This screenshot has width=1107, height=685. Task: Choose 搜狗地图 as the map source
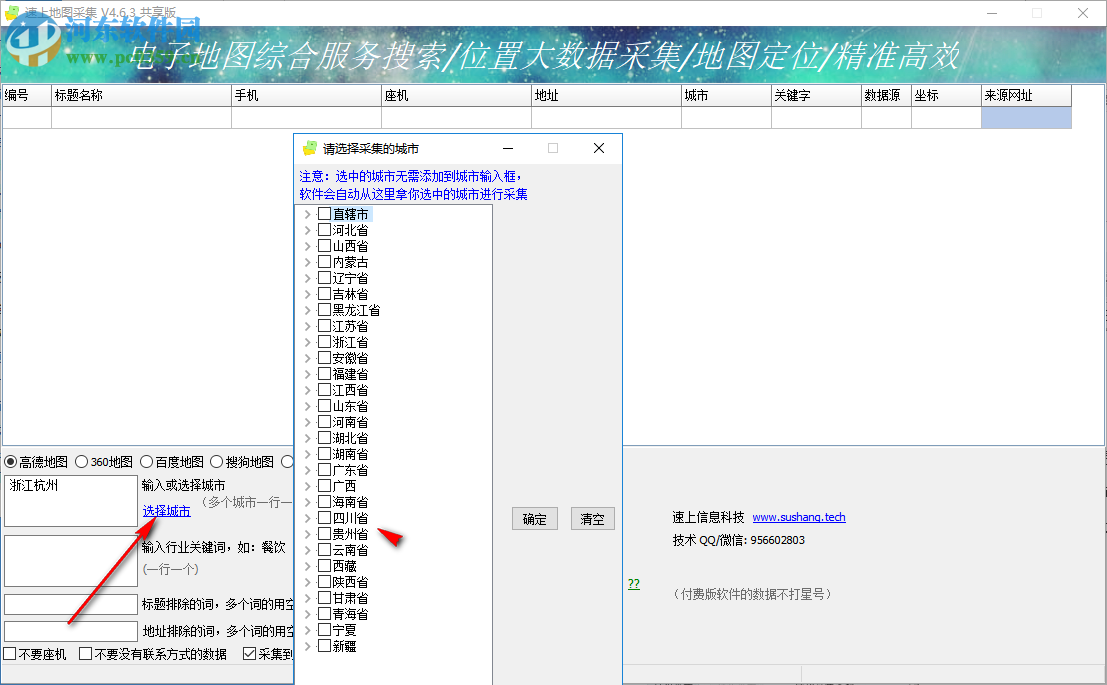[x=218, y=461]
